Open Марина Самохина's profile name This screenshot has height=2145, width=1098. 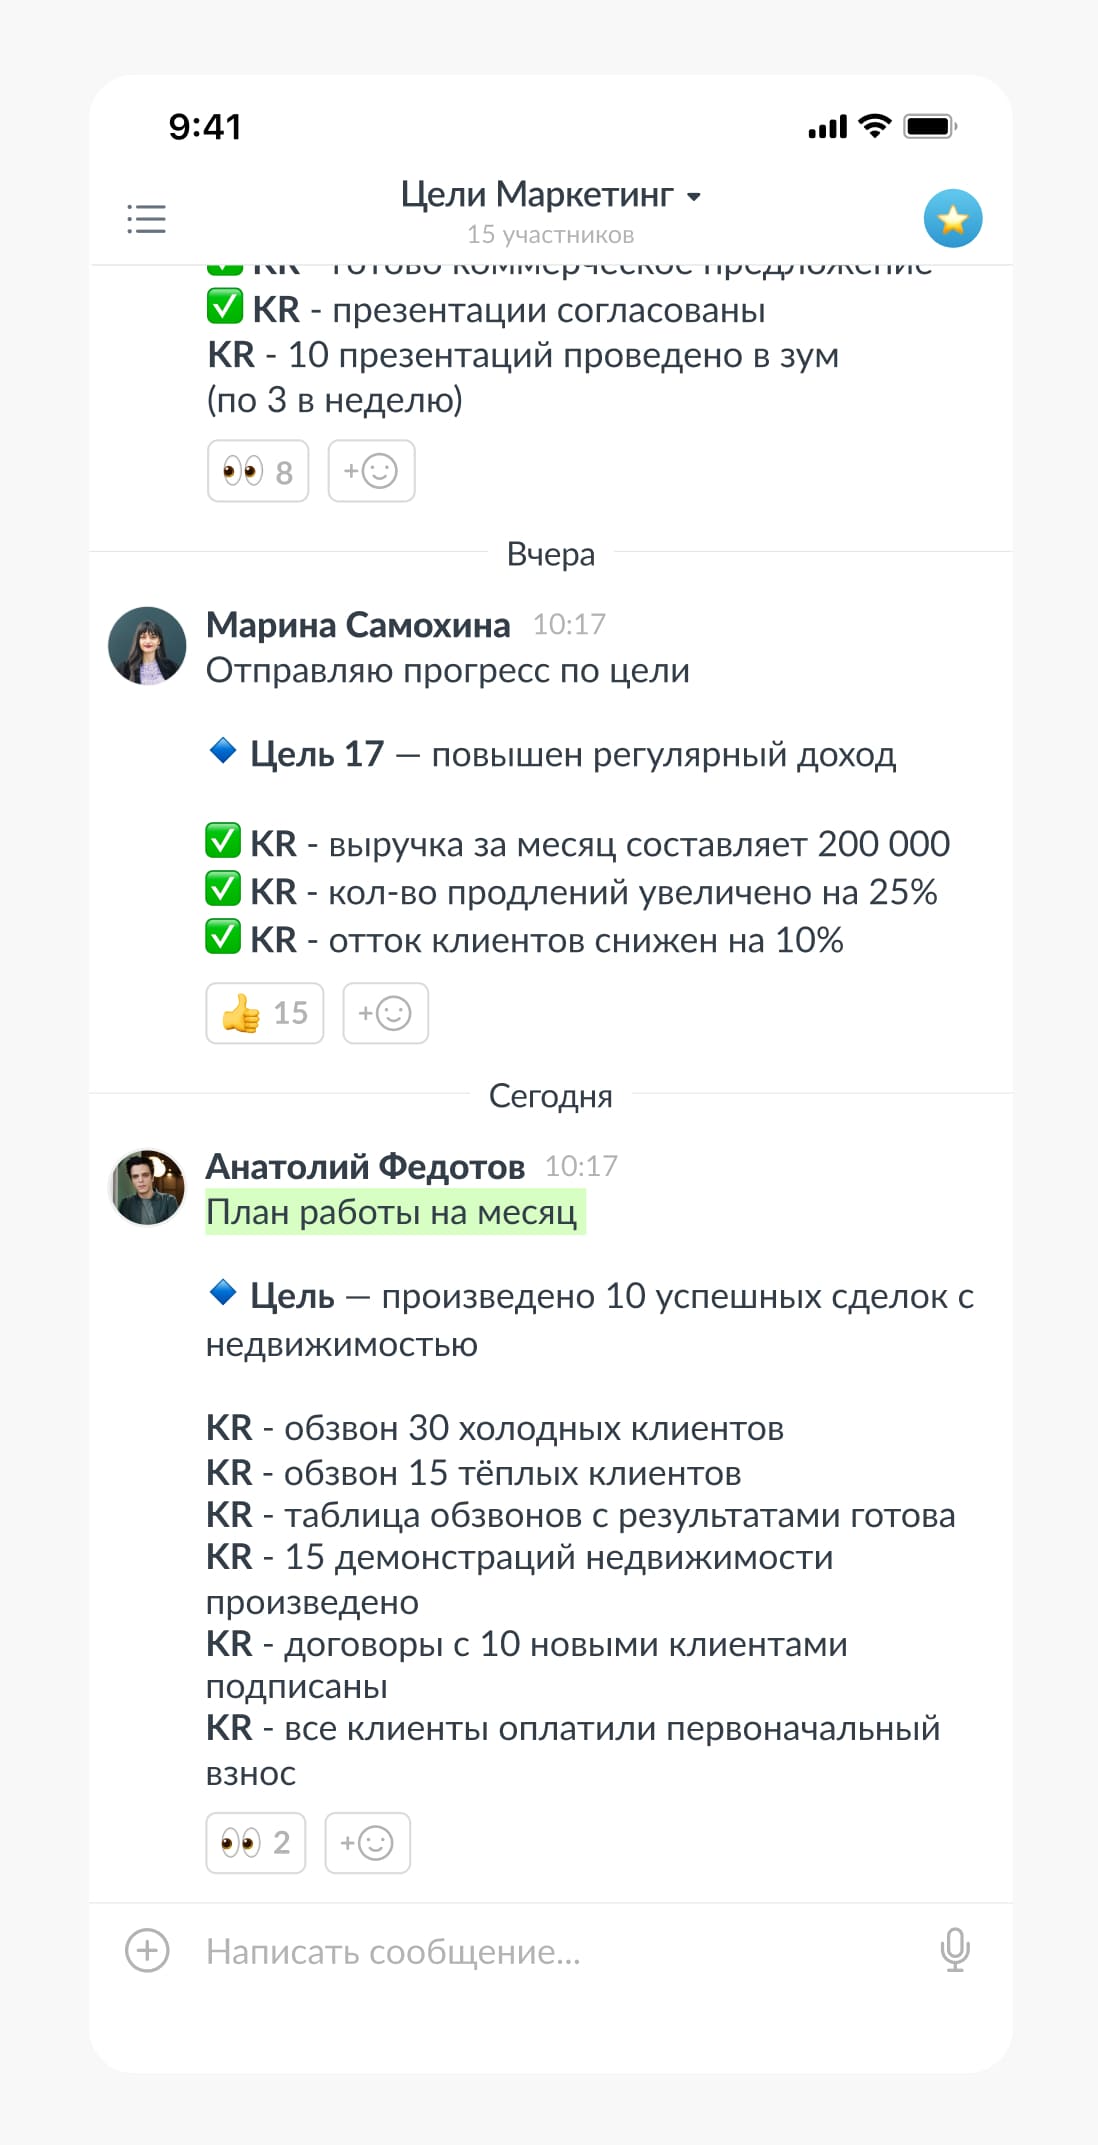click(358, 625)
